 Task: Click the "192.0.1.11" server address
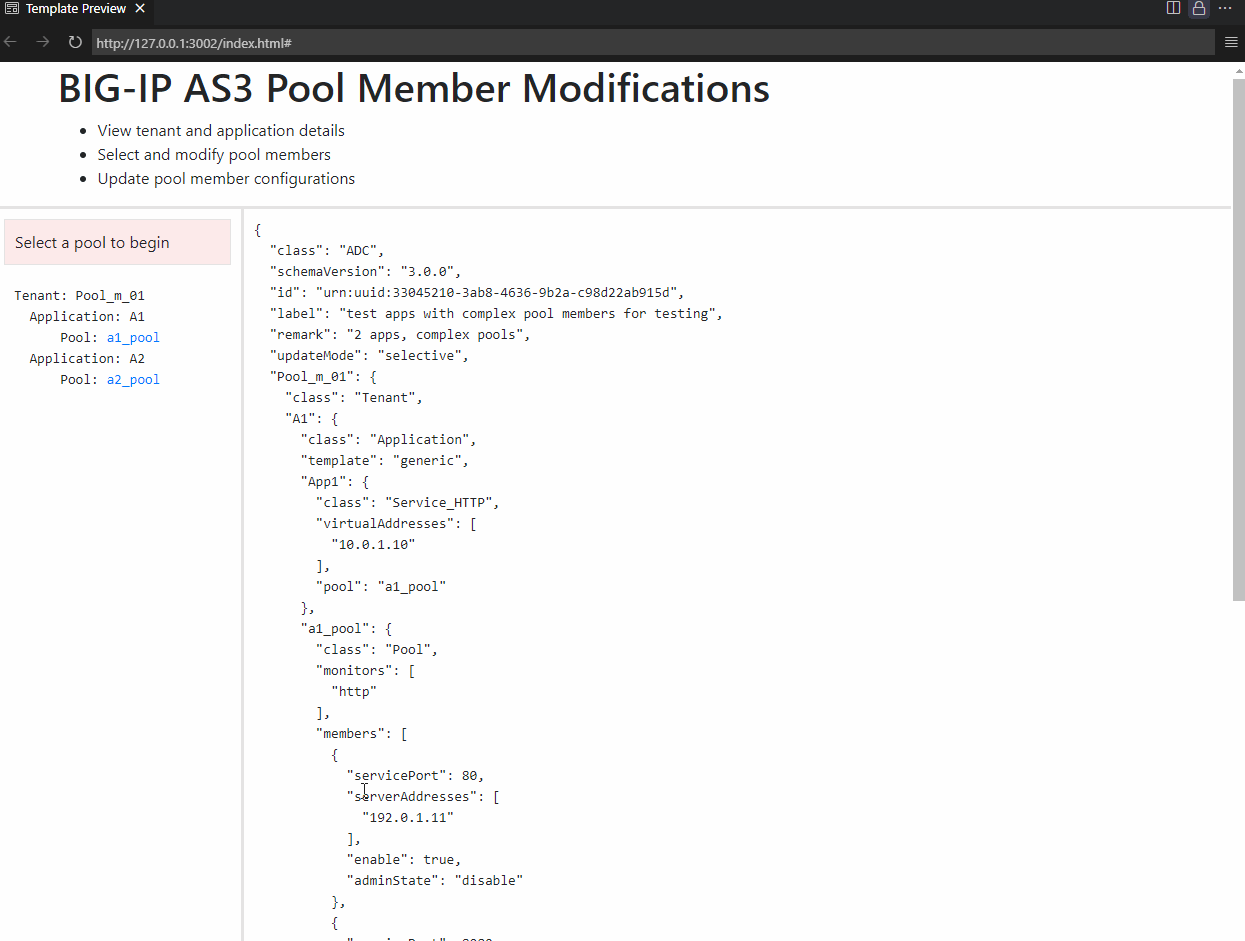408,818
